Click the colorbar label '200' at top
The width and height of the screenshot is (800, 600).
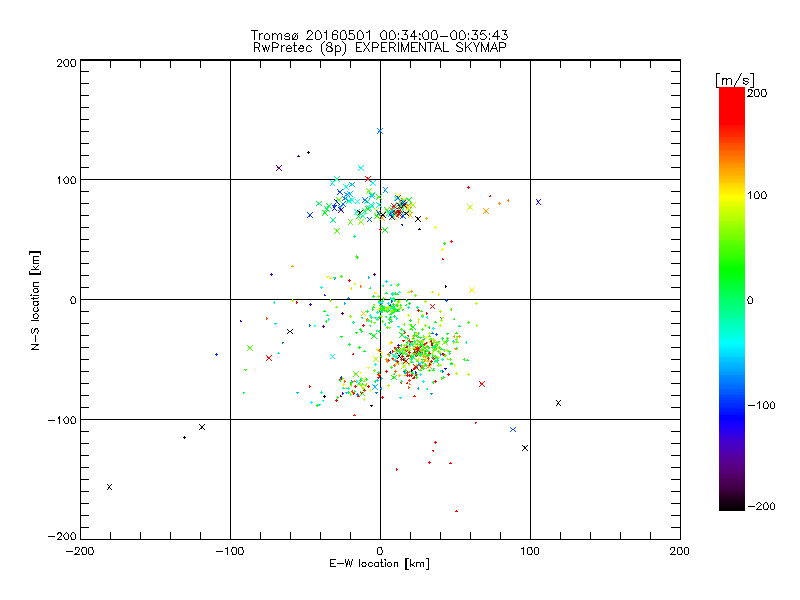[x=757, y=93]
